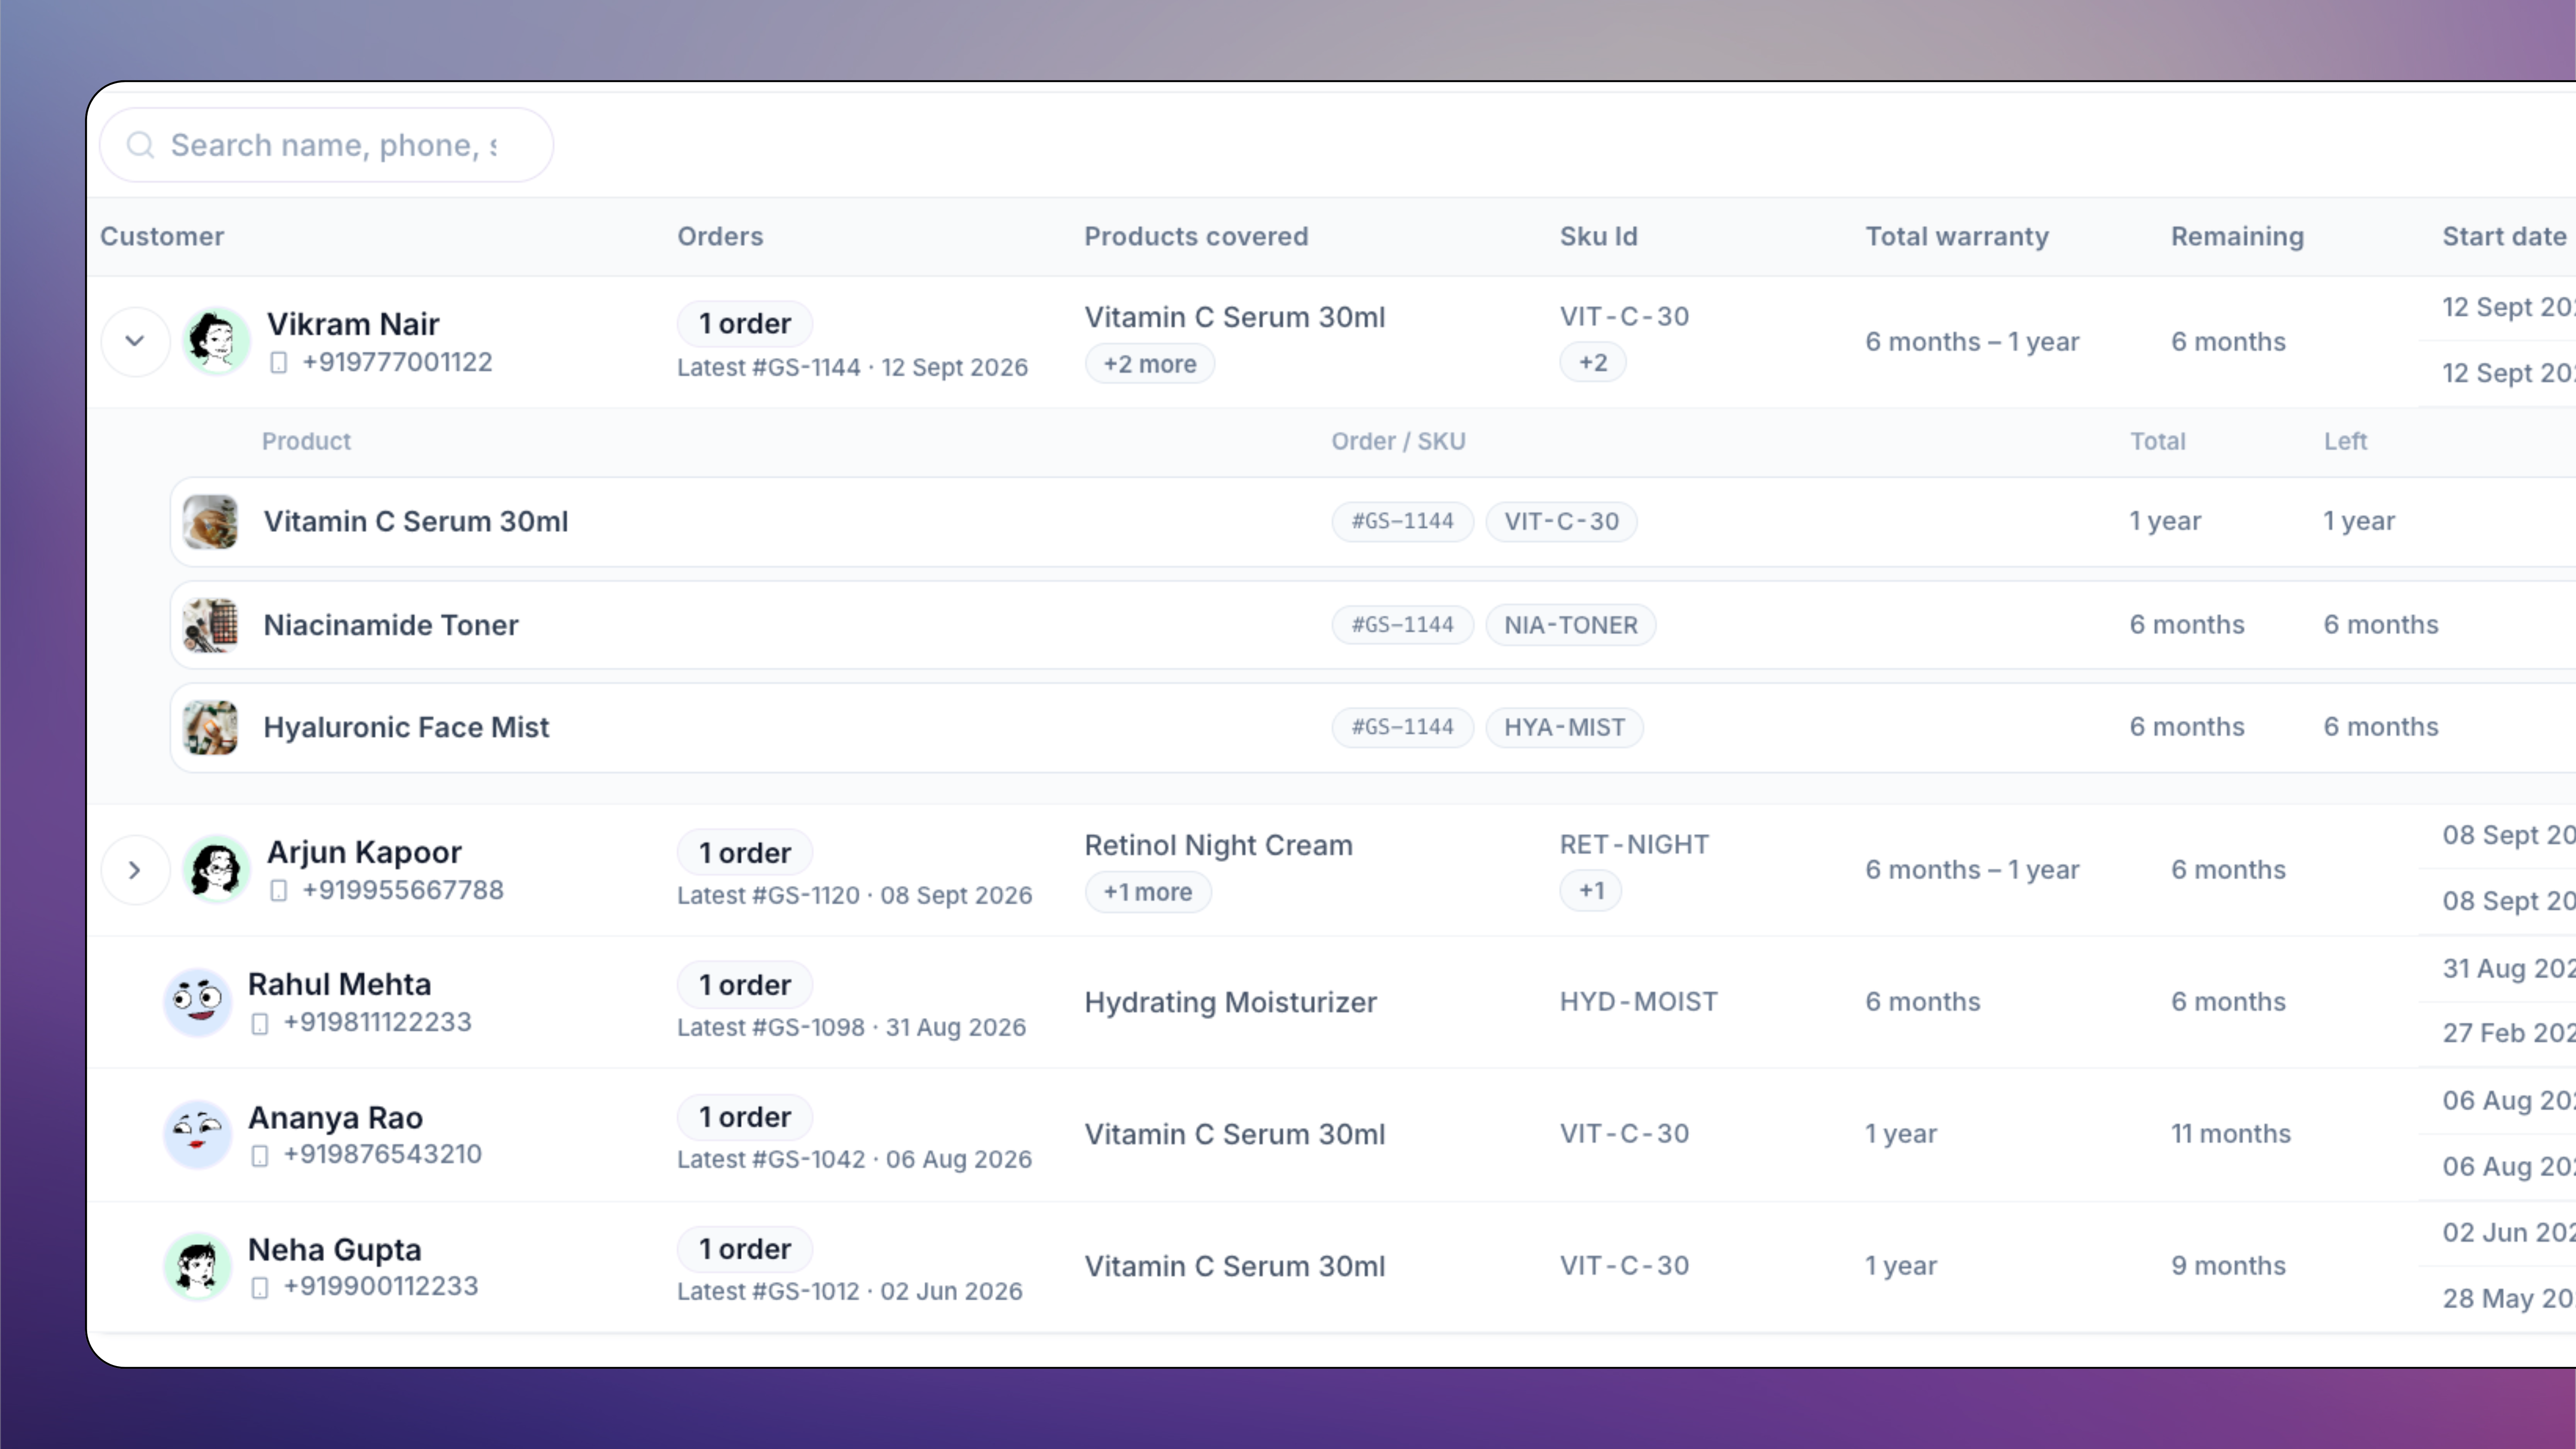Select Ananya Rao's name
Image resolution: width=2576 pixels, height=1449 pixels.
click(x=335, y=1117)
